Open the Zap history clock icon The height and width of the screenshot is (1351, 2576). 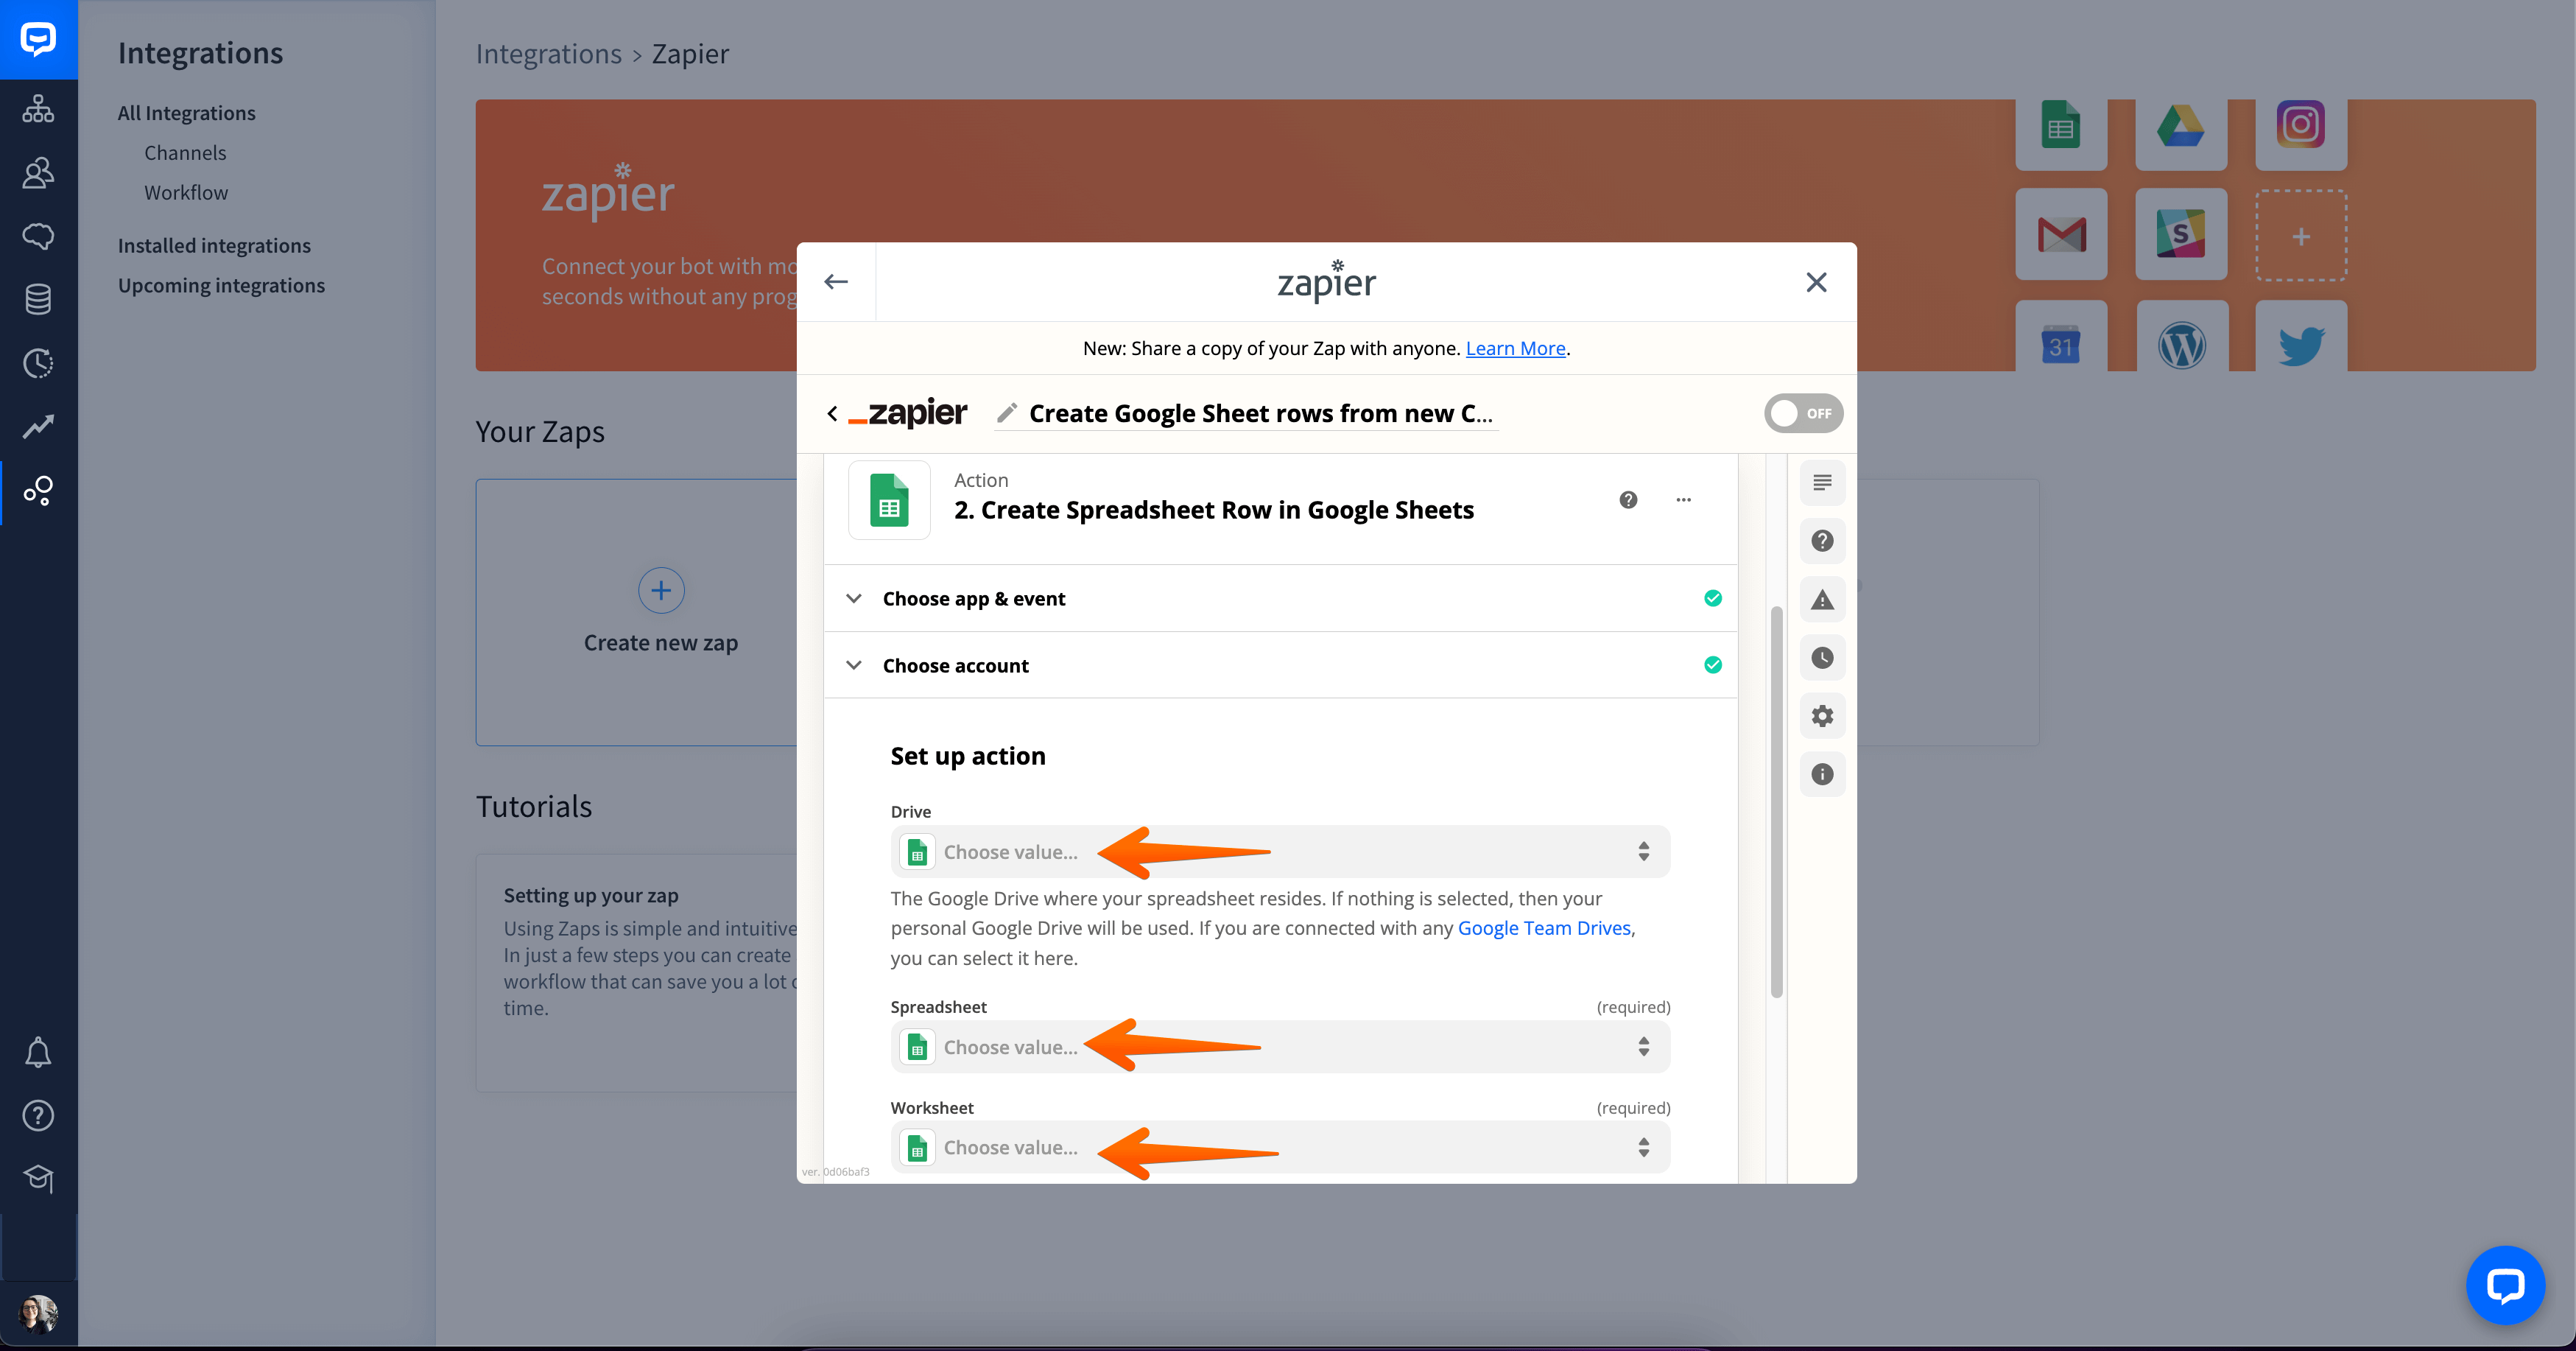click(x=1822, y=658)
